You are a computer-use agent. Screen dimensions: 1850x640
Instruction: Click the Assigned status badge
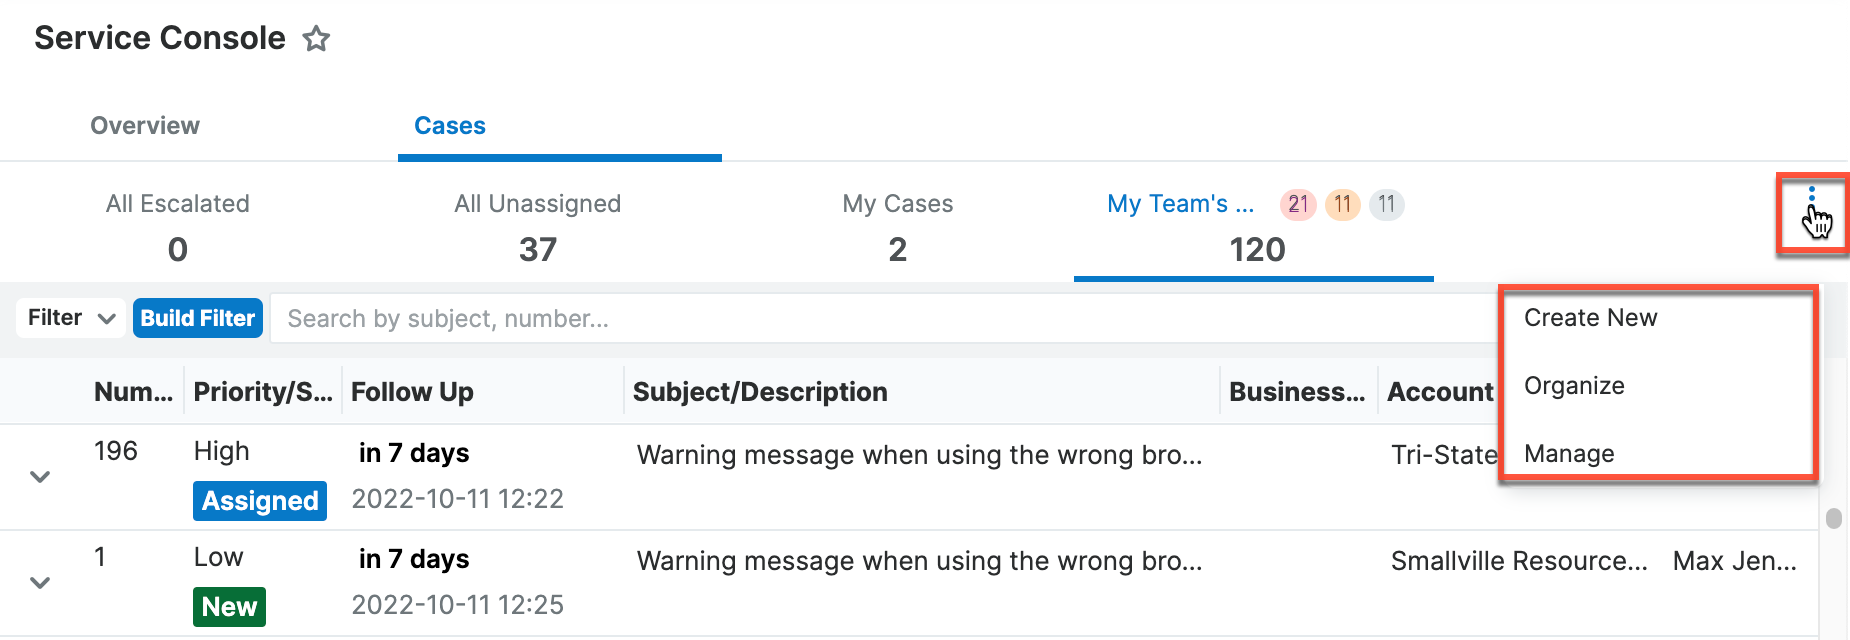click(260, 501)
